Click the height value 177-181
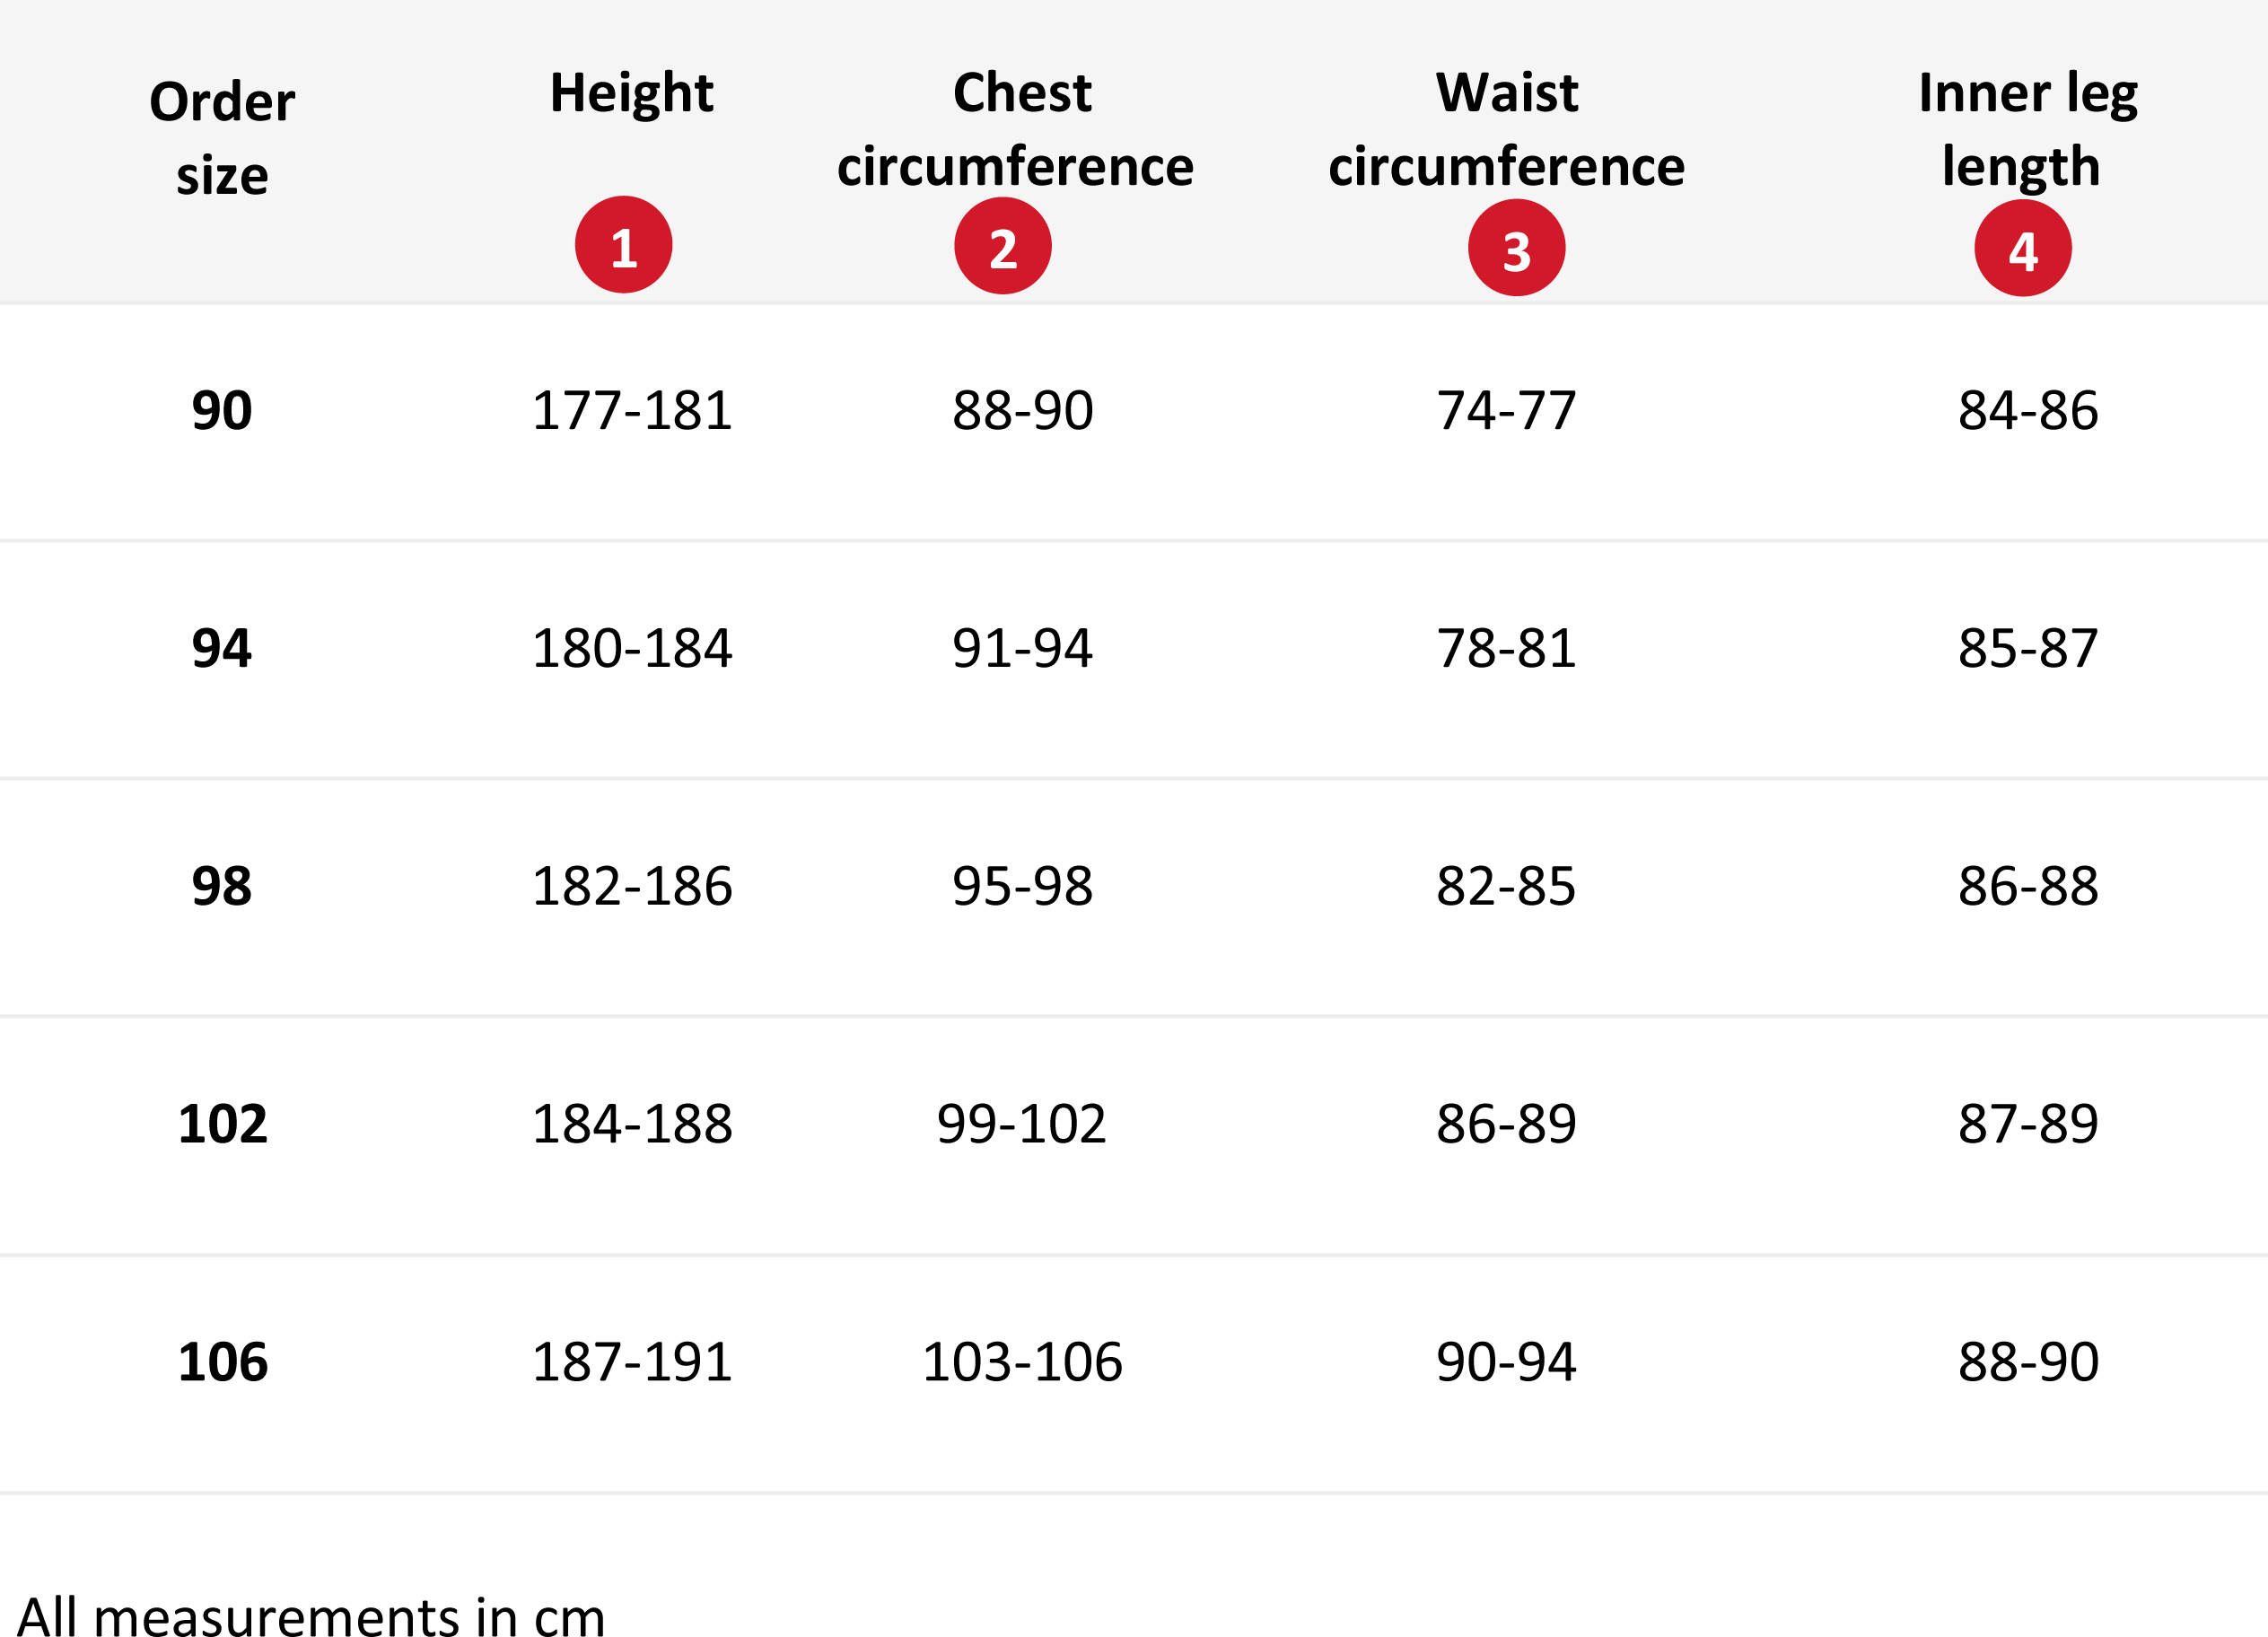2268x1637 pixels. (x=631, y=410)
